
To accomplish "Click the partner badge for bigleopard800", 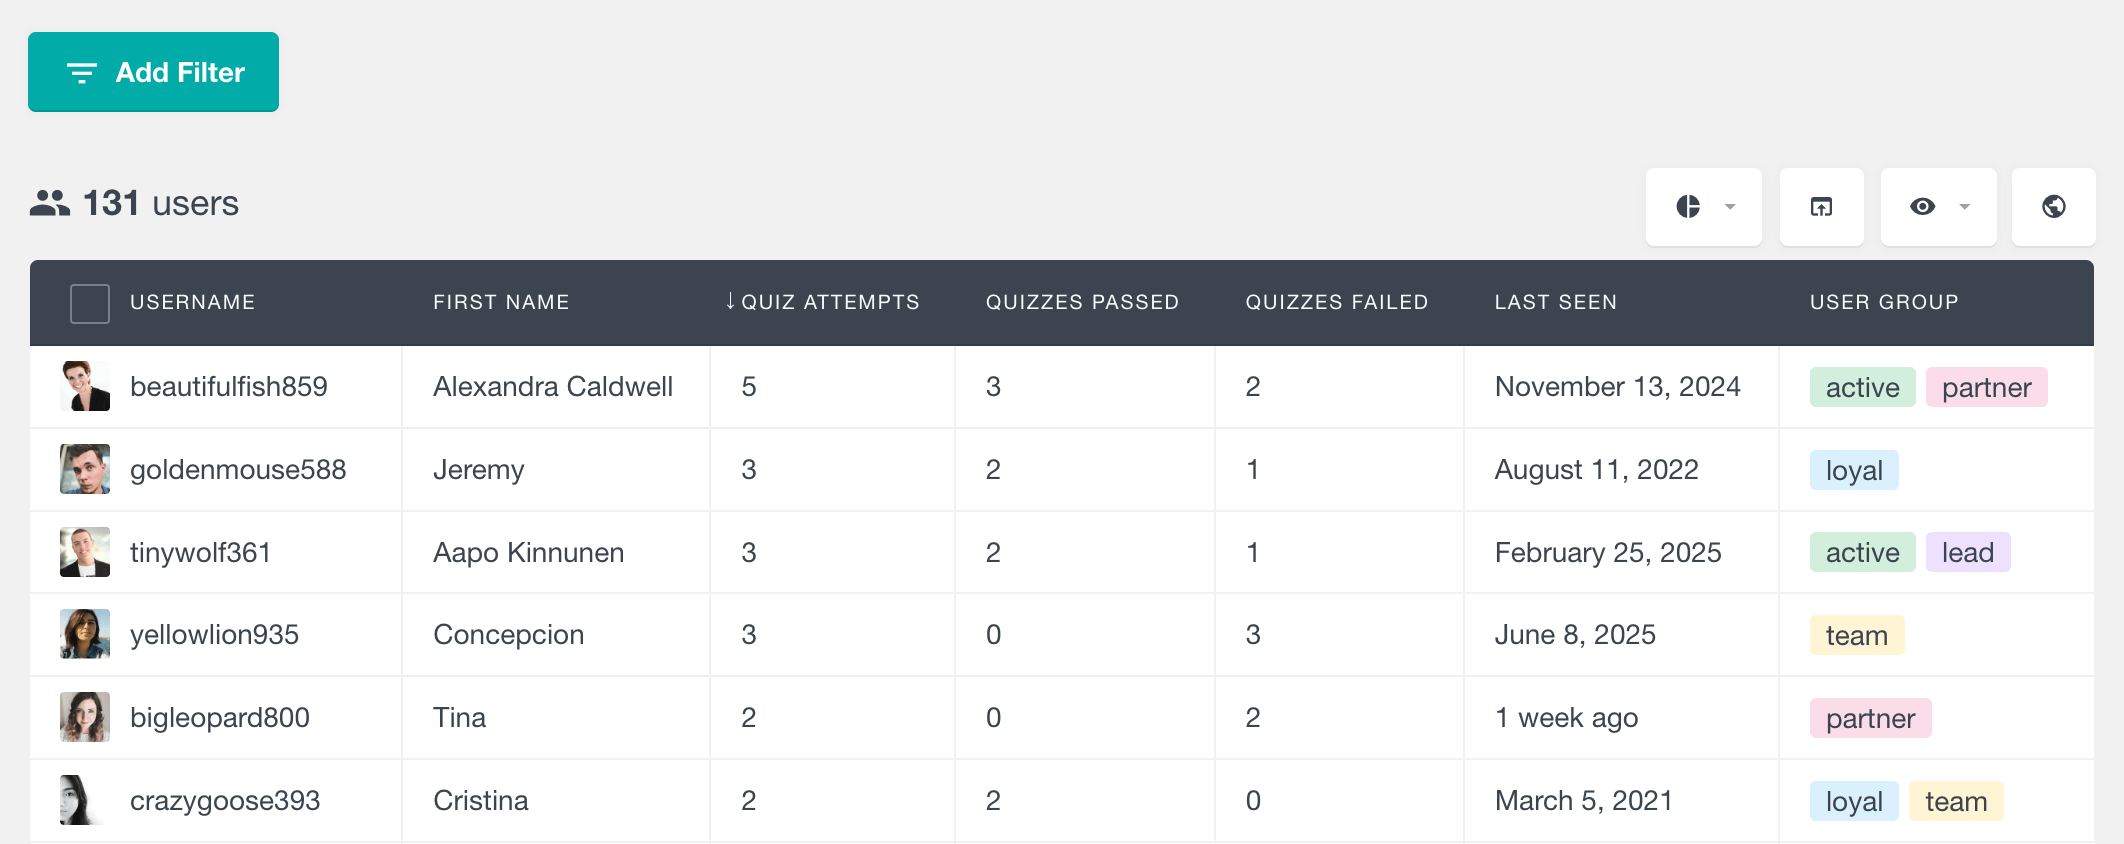I will pyautogui.click(x=1869, y=718).
